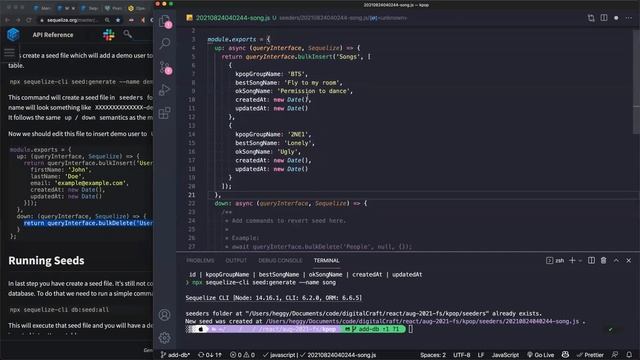
Task: Click 'npx sequelize-cli db:seed:all' code snippet
Action: (60, 309)
